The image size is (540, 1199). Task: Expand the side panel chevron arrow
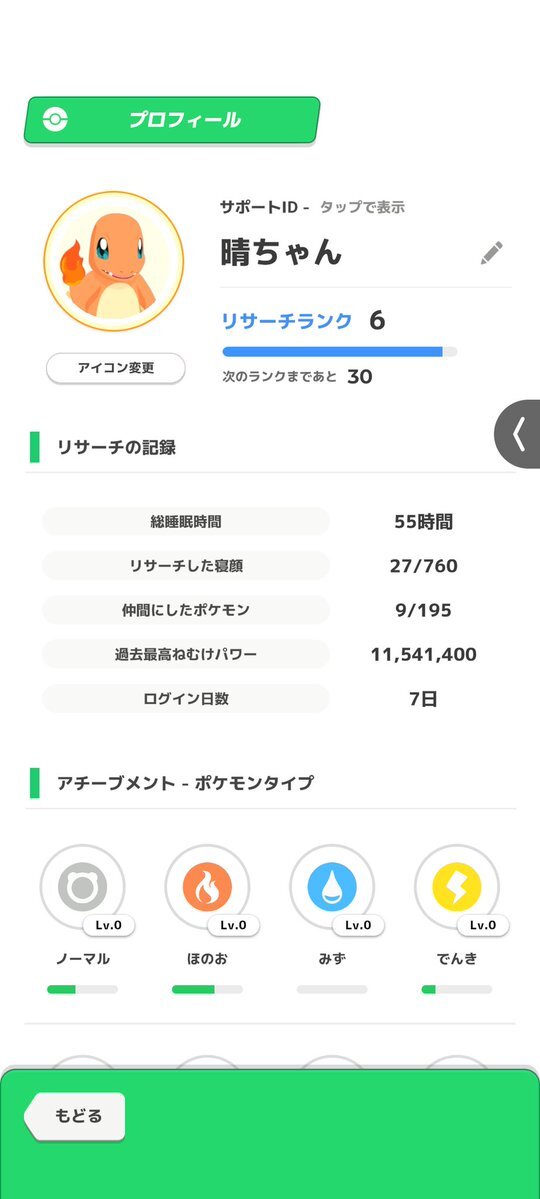click(518, 434)
